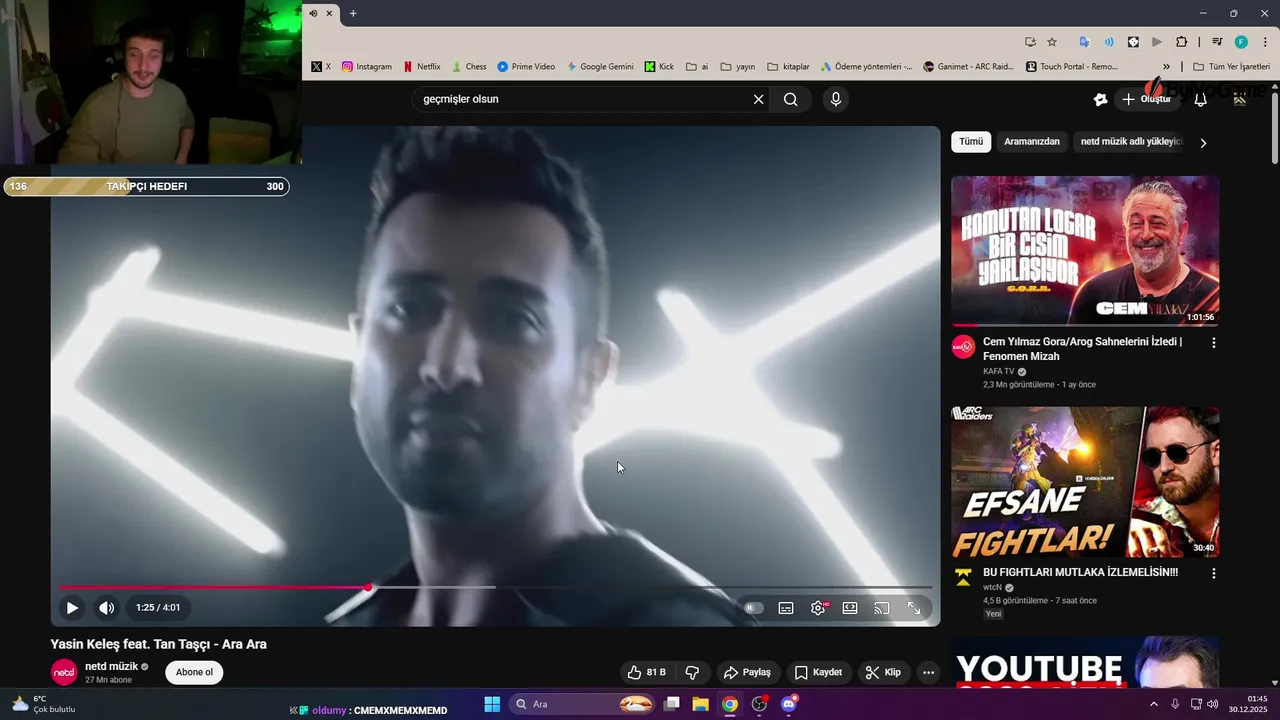Open the Netflix bookmark

(421, 66)
